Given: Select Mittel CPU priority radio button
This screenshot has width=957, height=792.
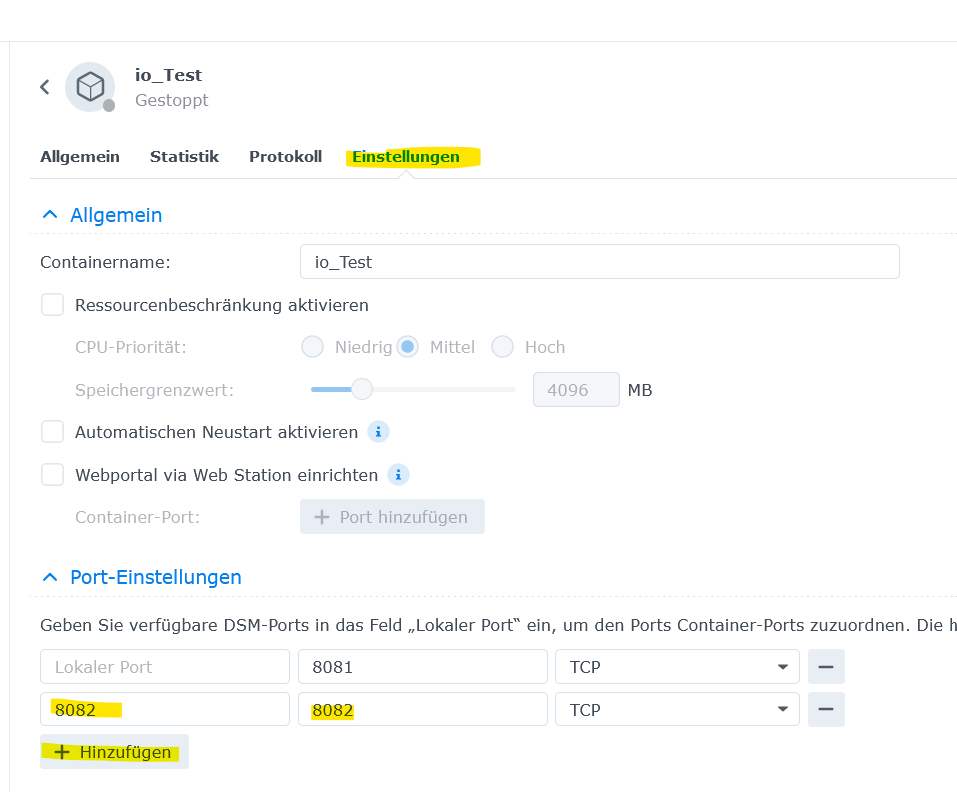Looking at the screenshot, I should coord(408,347).
